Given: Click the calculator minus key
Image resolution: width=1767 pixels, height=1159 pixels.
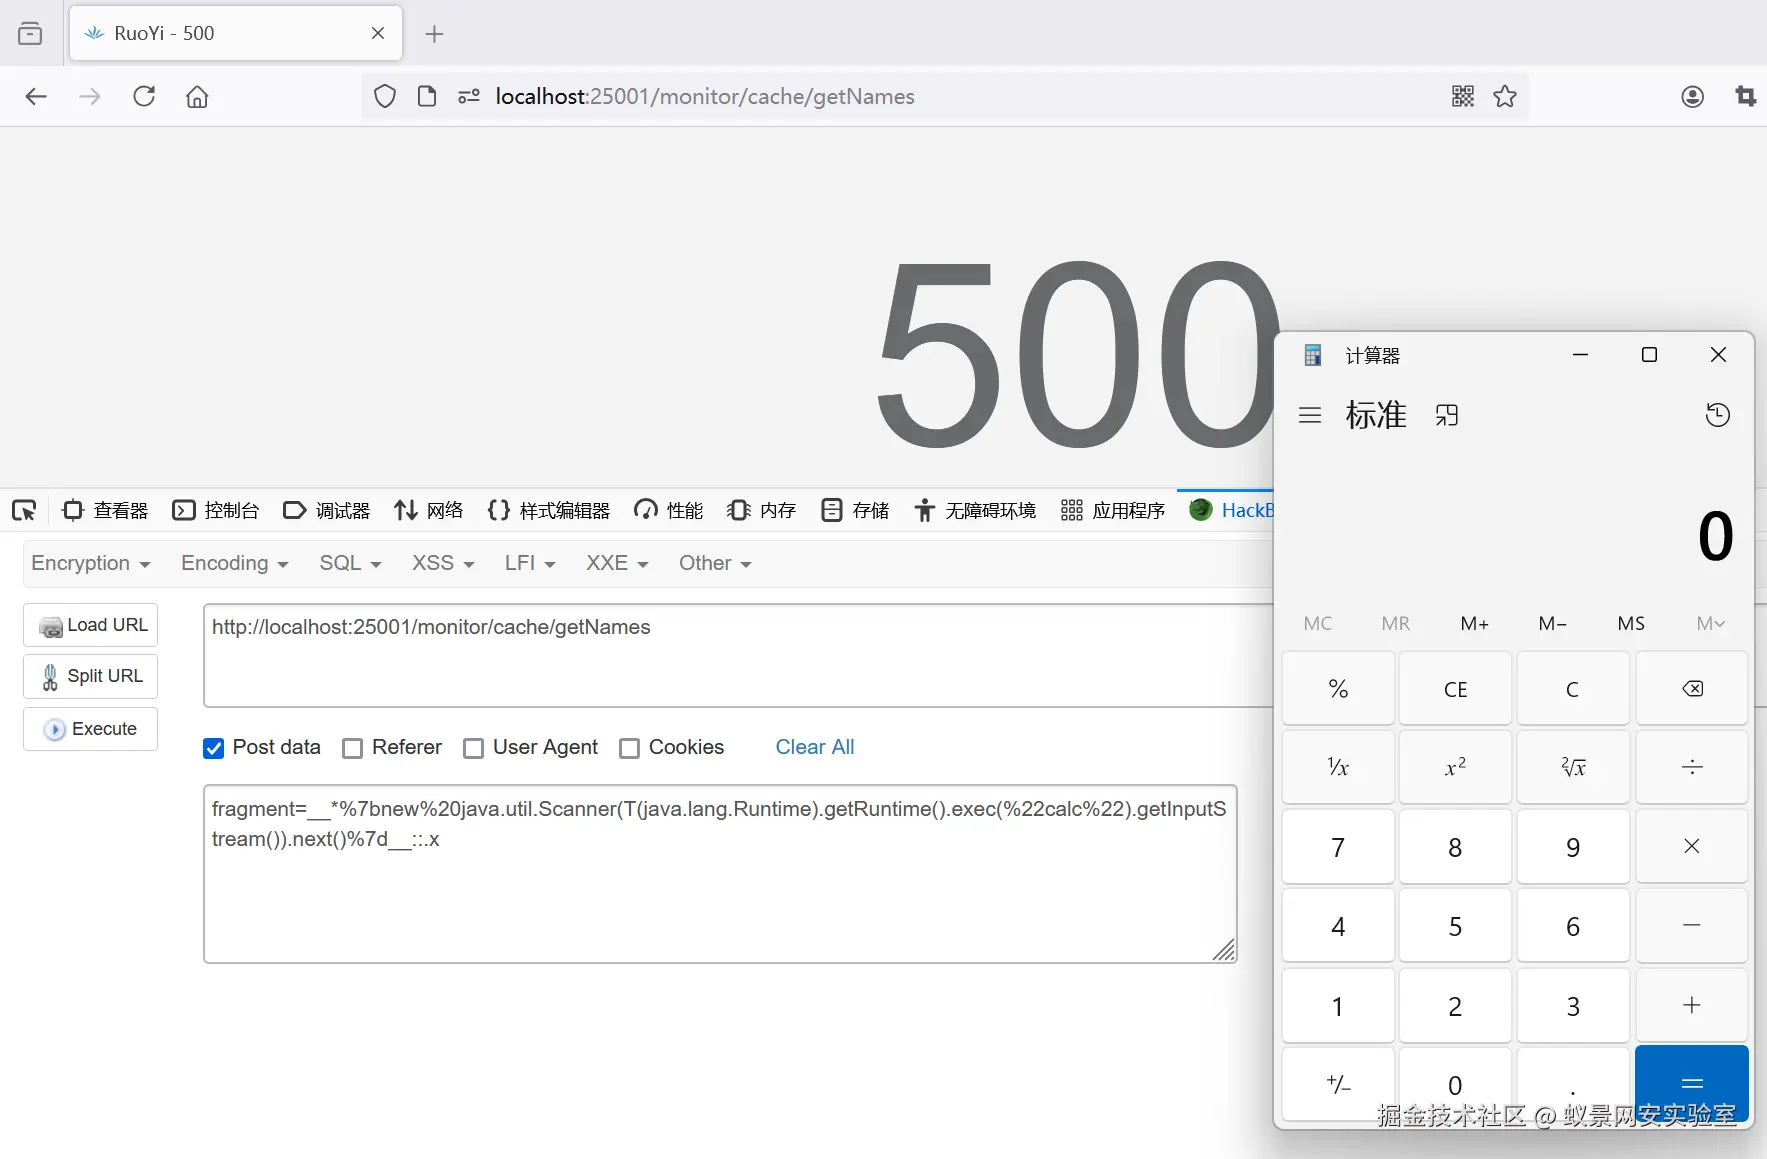Looking at the screenshot, I should click(x=1692, y=925).
